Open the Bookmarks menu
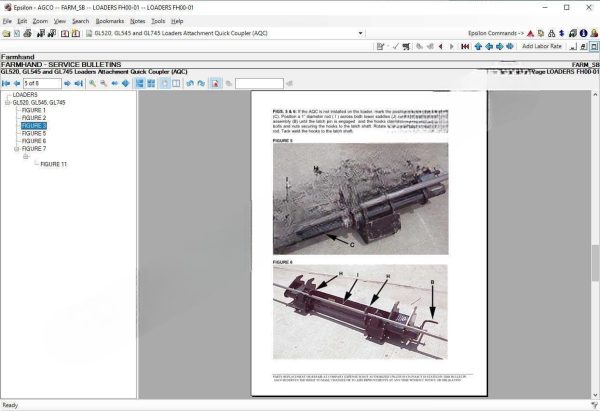 click(x=110, y=21)
